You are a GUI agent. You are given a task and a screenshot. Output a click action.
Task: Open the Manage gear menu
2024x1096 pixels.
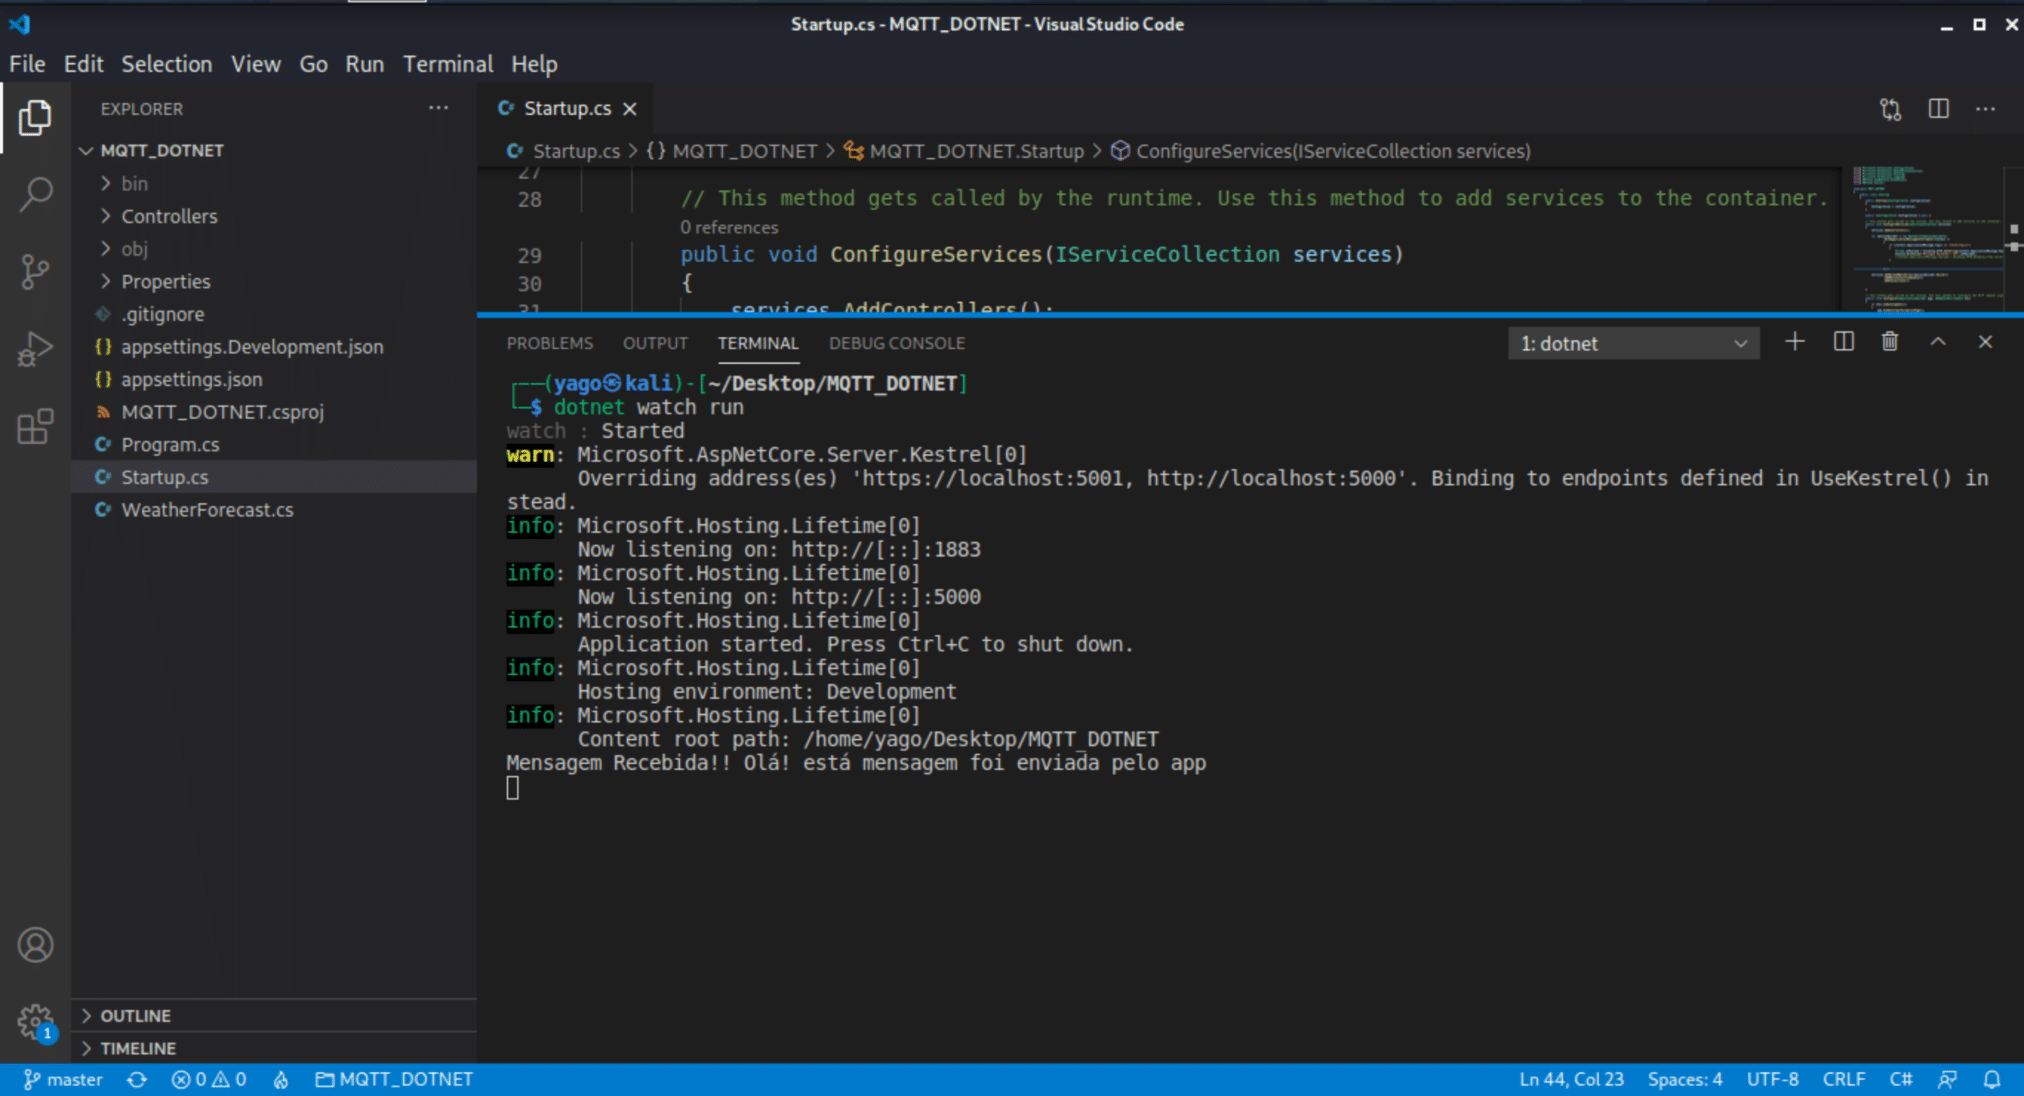click(36, 1022)
